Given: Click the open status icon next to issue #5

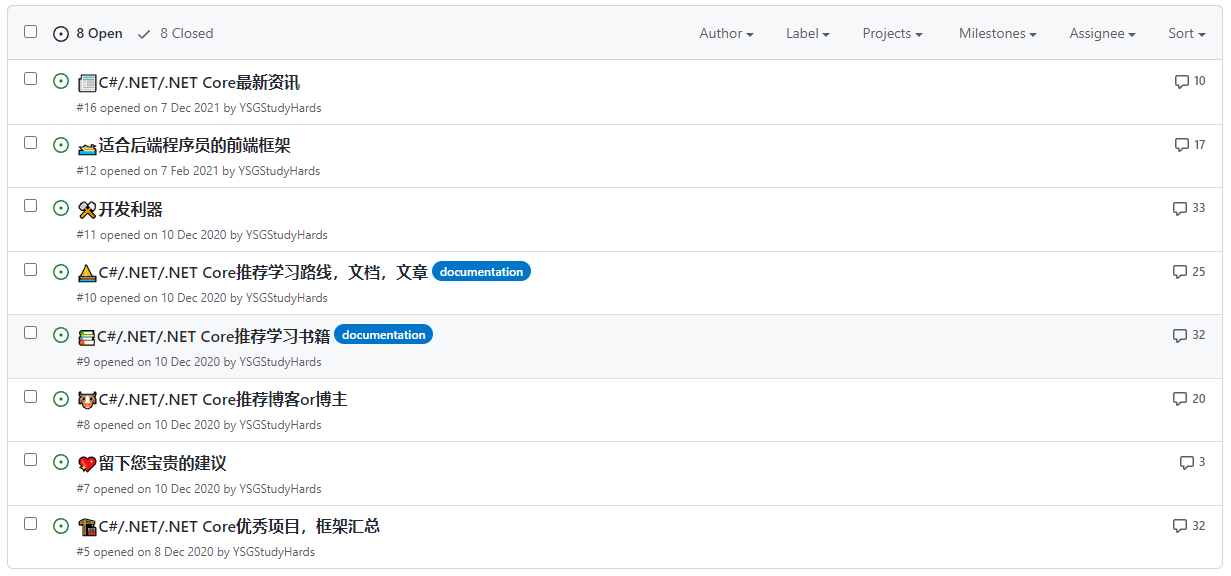Looking at the screenshot, I should point(61,525).
